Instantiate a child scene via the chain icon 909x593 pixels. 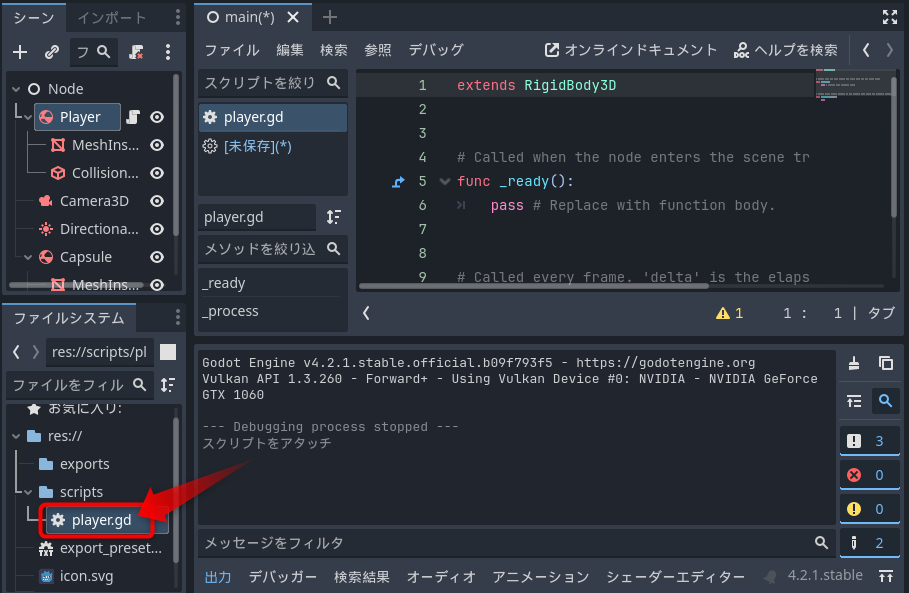coord(50,51)
